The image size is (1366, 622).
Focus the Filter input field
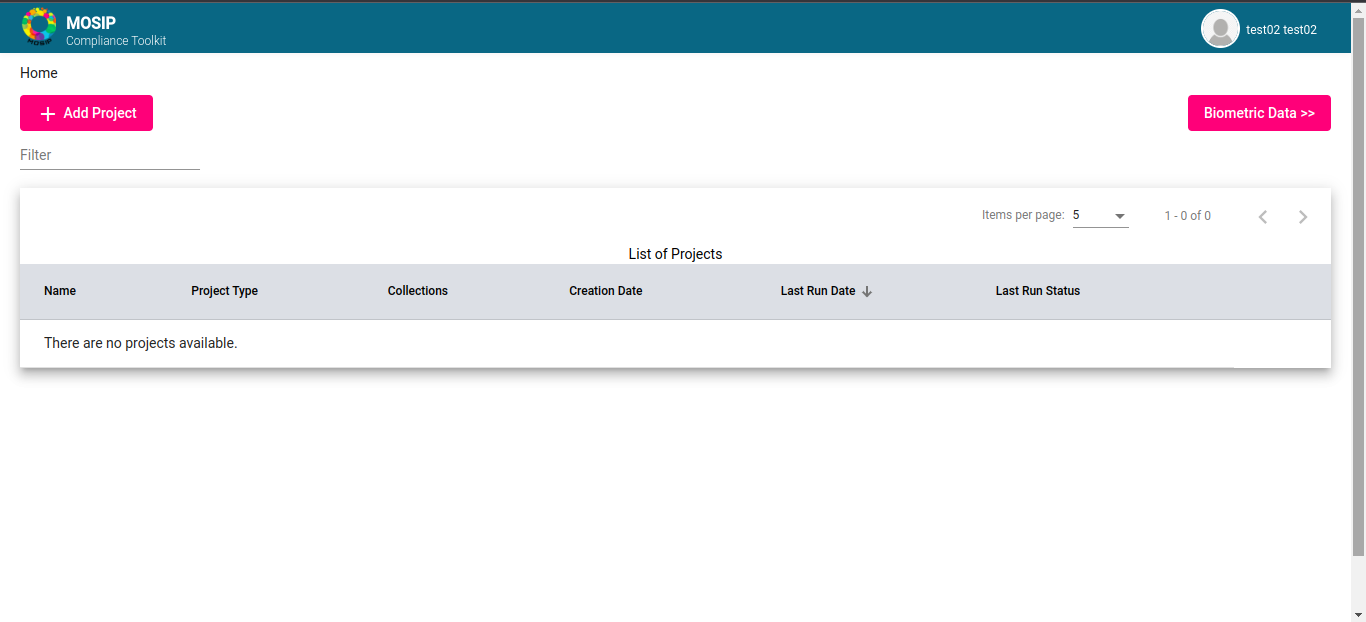(110, 155)
